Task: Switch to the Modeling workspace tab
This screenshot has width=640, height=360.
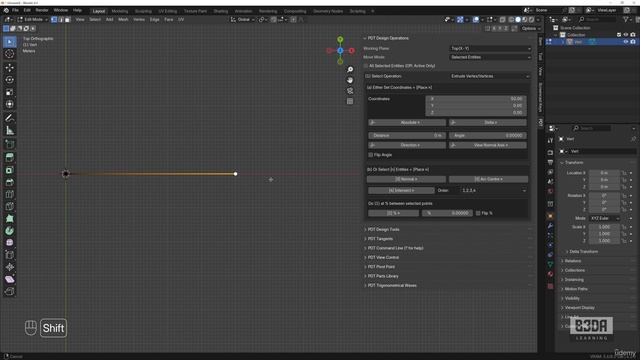Action: coord(120,11)
